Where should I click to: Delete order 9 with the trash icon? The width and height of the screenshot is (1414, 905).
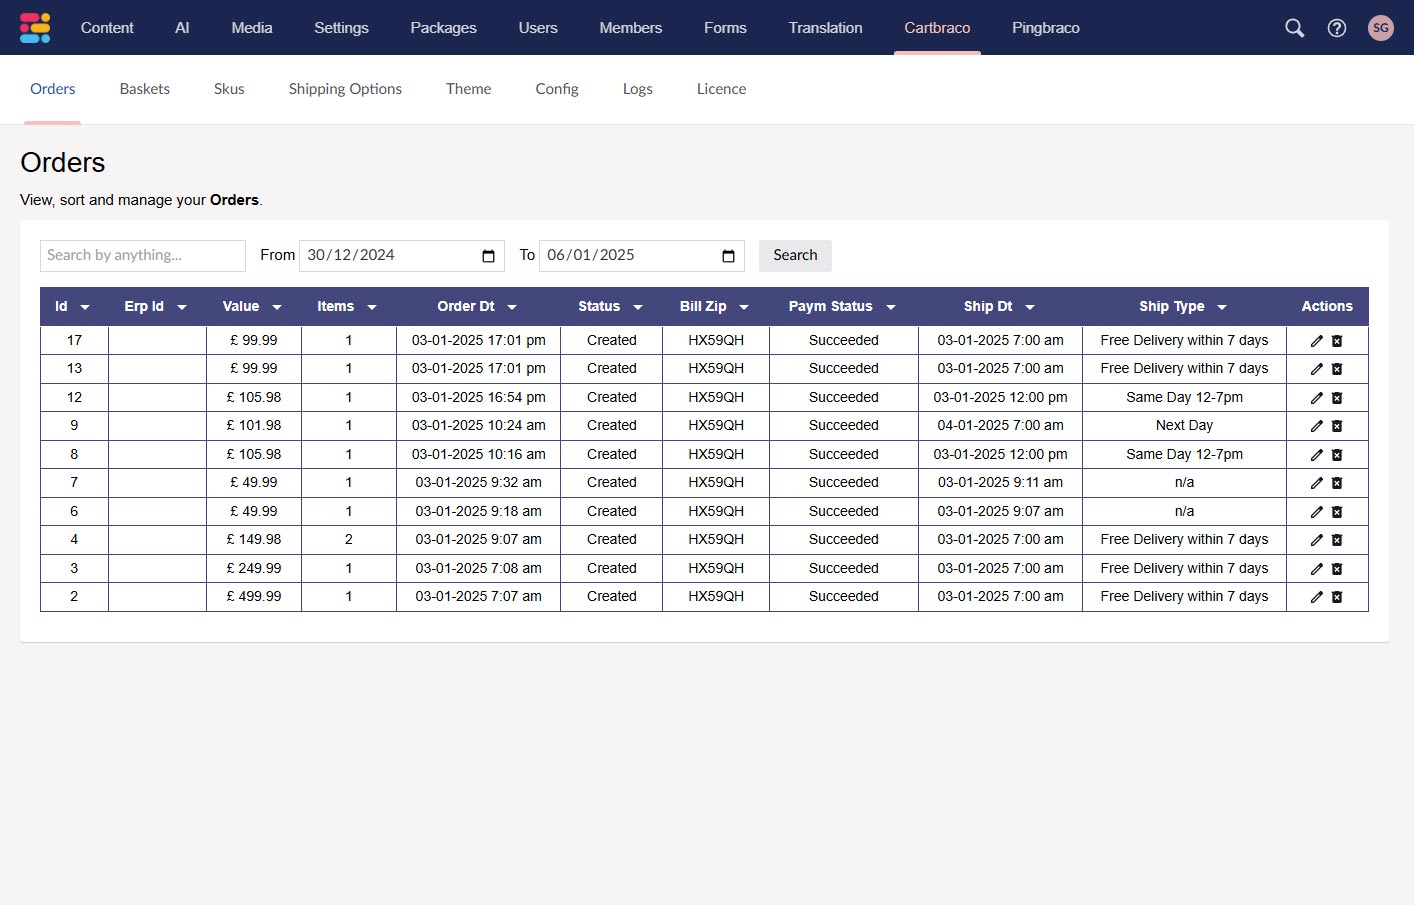[1337, 426]
